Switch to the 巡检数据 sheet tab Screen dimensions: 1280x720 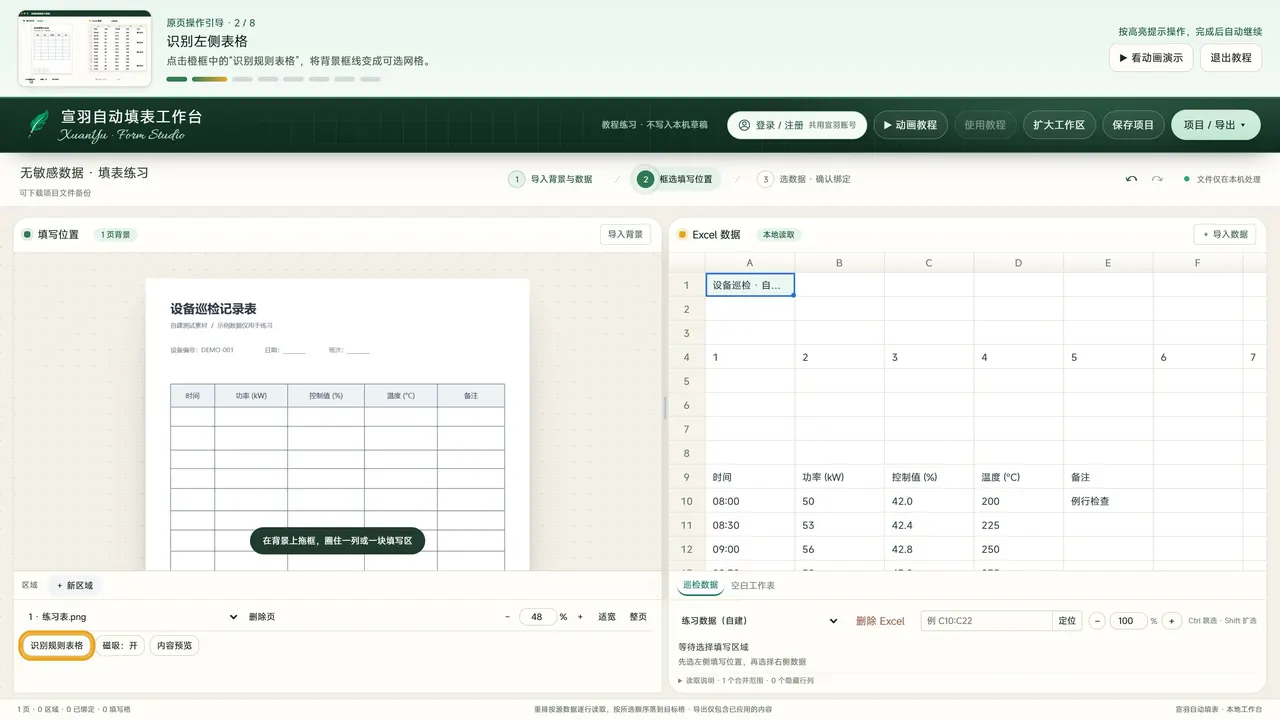coord(700,585)
